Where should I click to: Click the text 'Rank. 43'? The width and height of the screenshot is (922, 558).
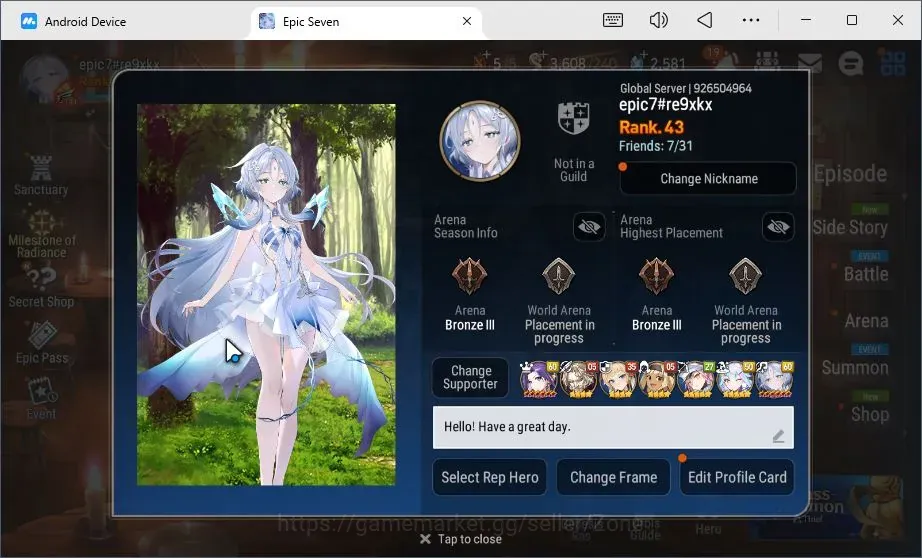pos(651,127)
